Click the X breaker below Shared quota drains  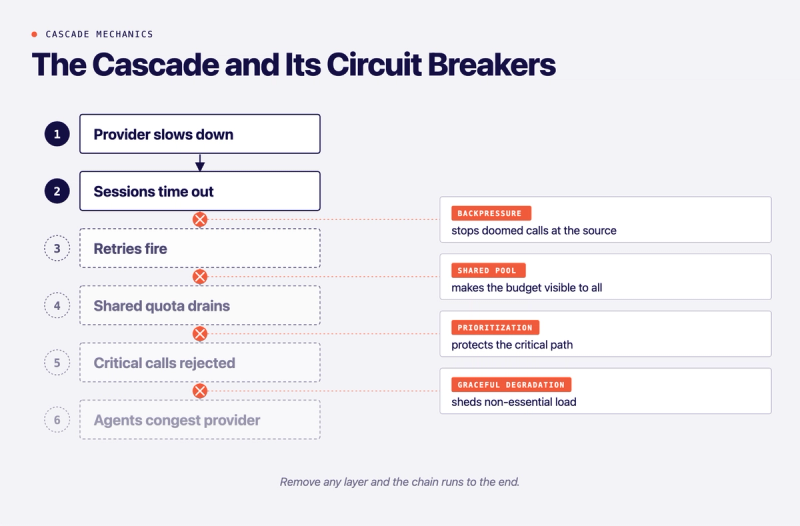click(x=200, y=334)
